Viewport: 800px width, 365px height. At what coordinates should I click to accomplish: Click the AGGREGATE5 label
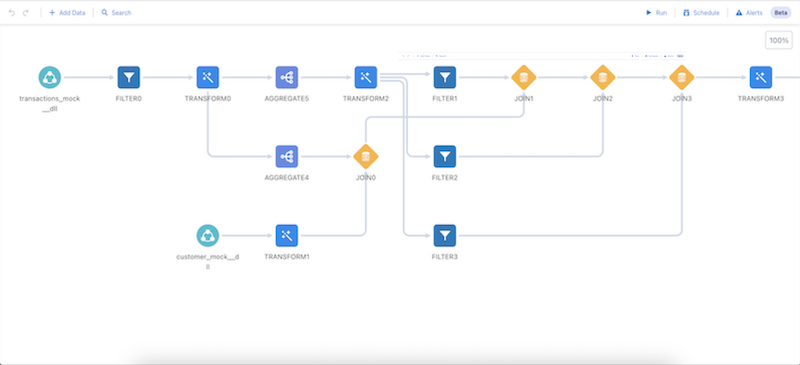[287, 99]
